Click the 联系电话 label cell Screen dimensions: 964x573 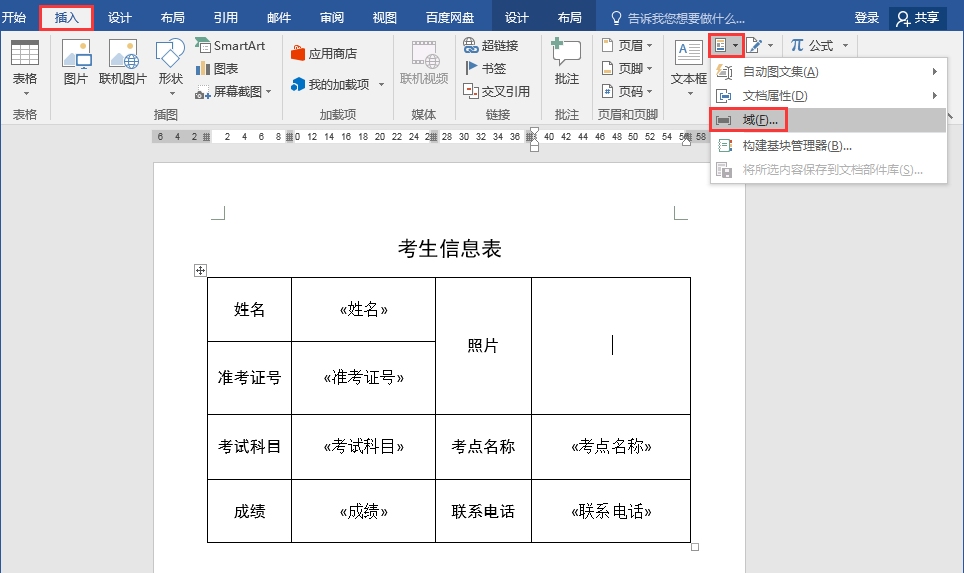pyautogui.click(x=483, y=512)
